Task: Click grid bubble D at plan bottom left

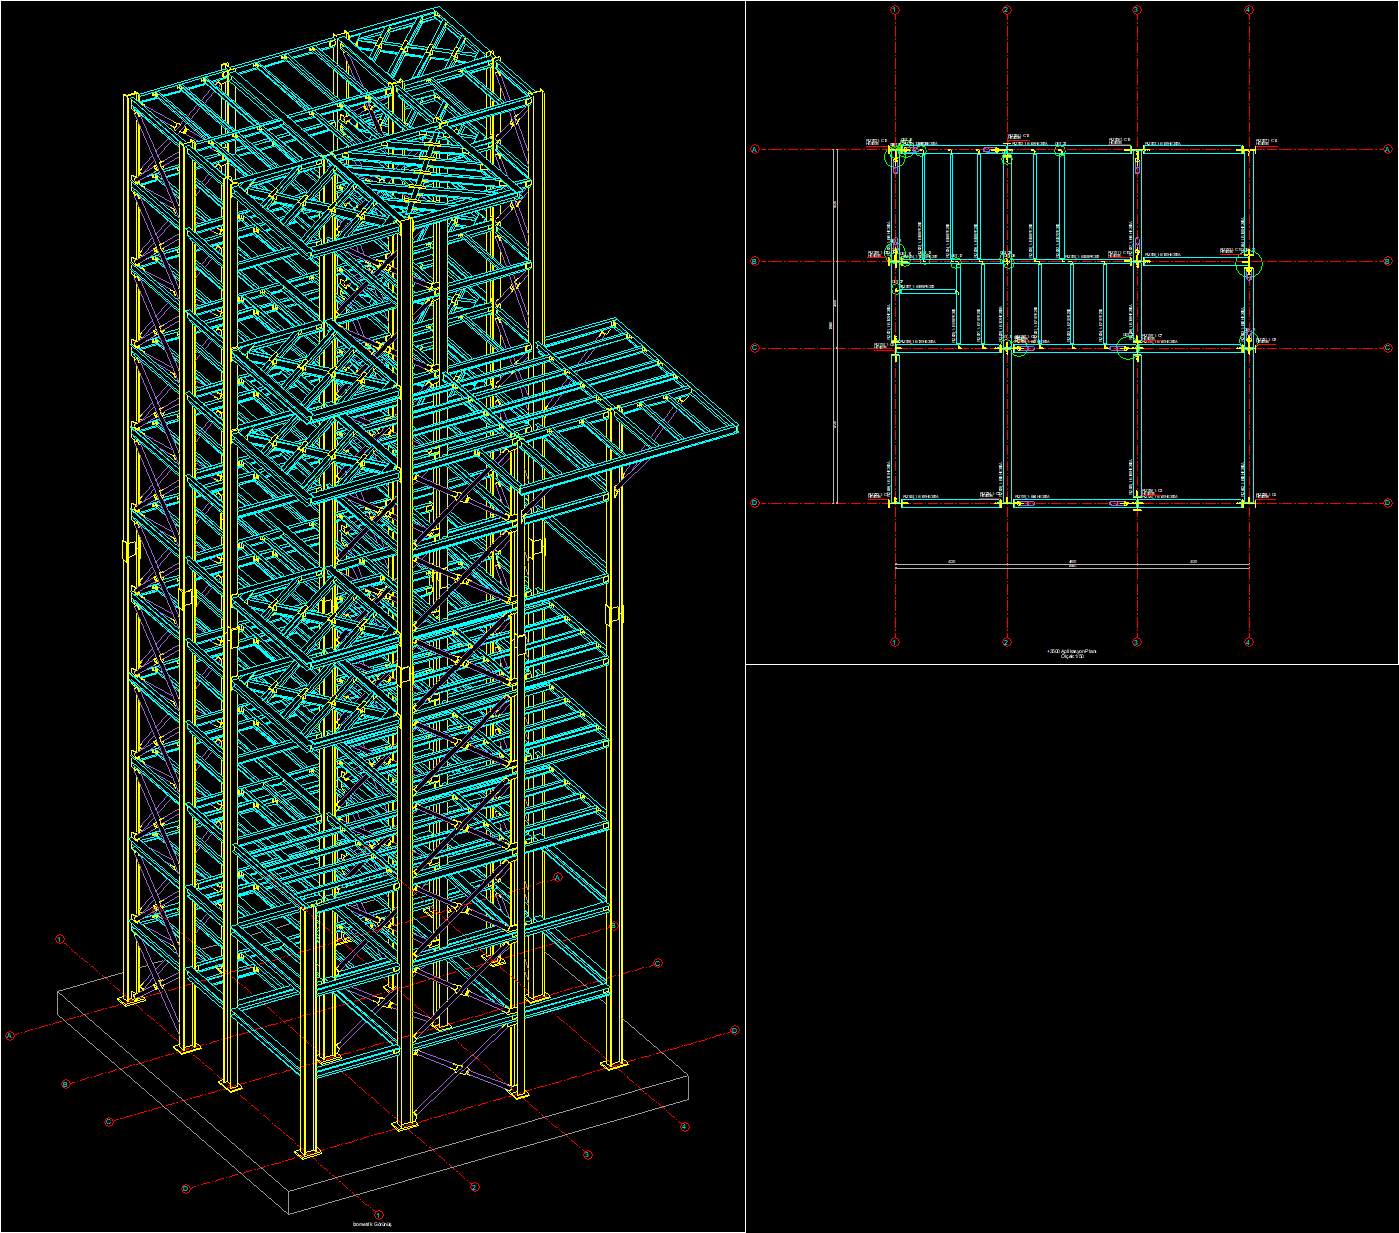Action: click(x=755, y=503)
